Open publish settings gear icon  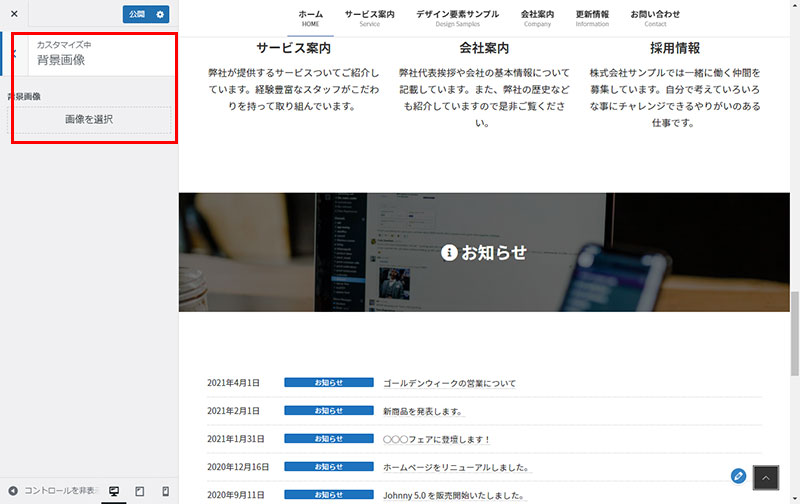coord(161,14)
